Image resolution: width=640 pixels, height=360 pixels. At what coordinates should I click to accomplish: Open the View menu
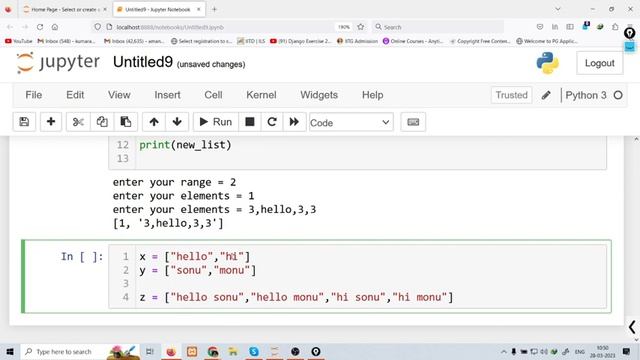point(119,95)
